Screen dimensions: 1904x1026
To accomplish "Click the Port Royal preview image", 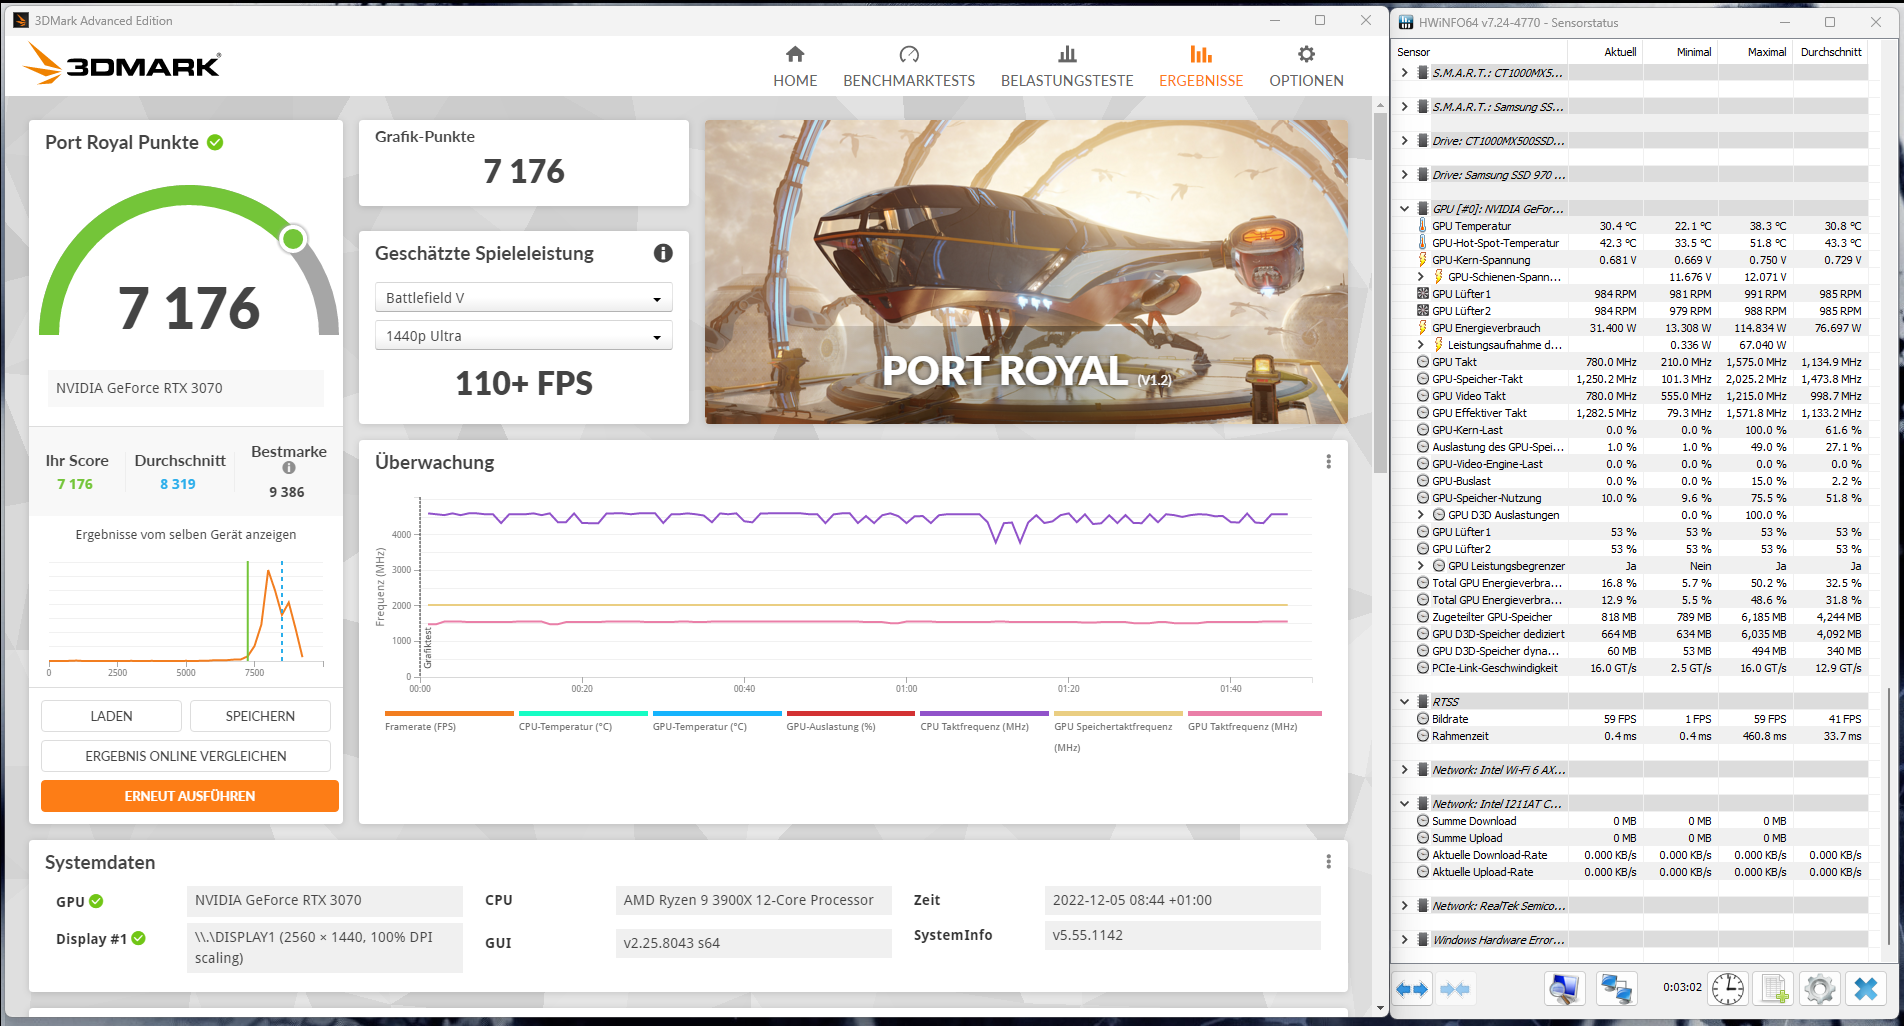I will pyautogui.click(x=1026, y=272).
